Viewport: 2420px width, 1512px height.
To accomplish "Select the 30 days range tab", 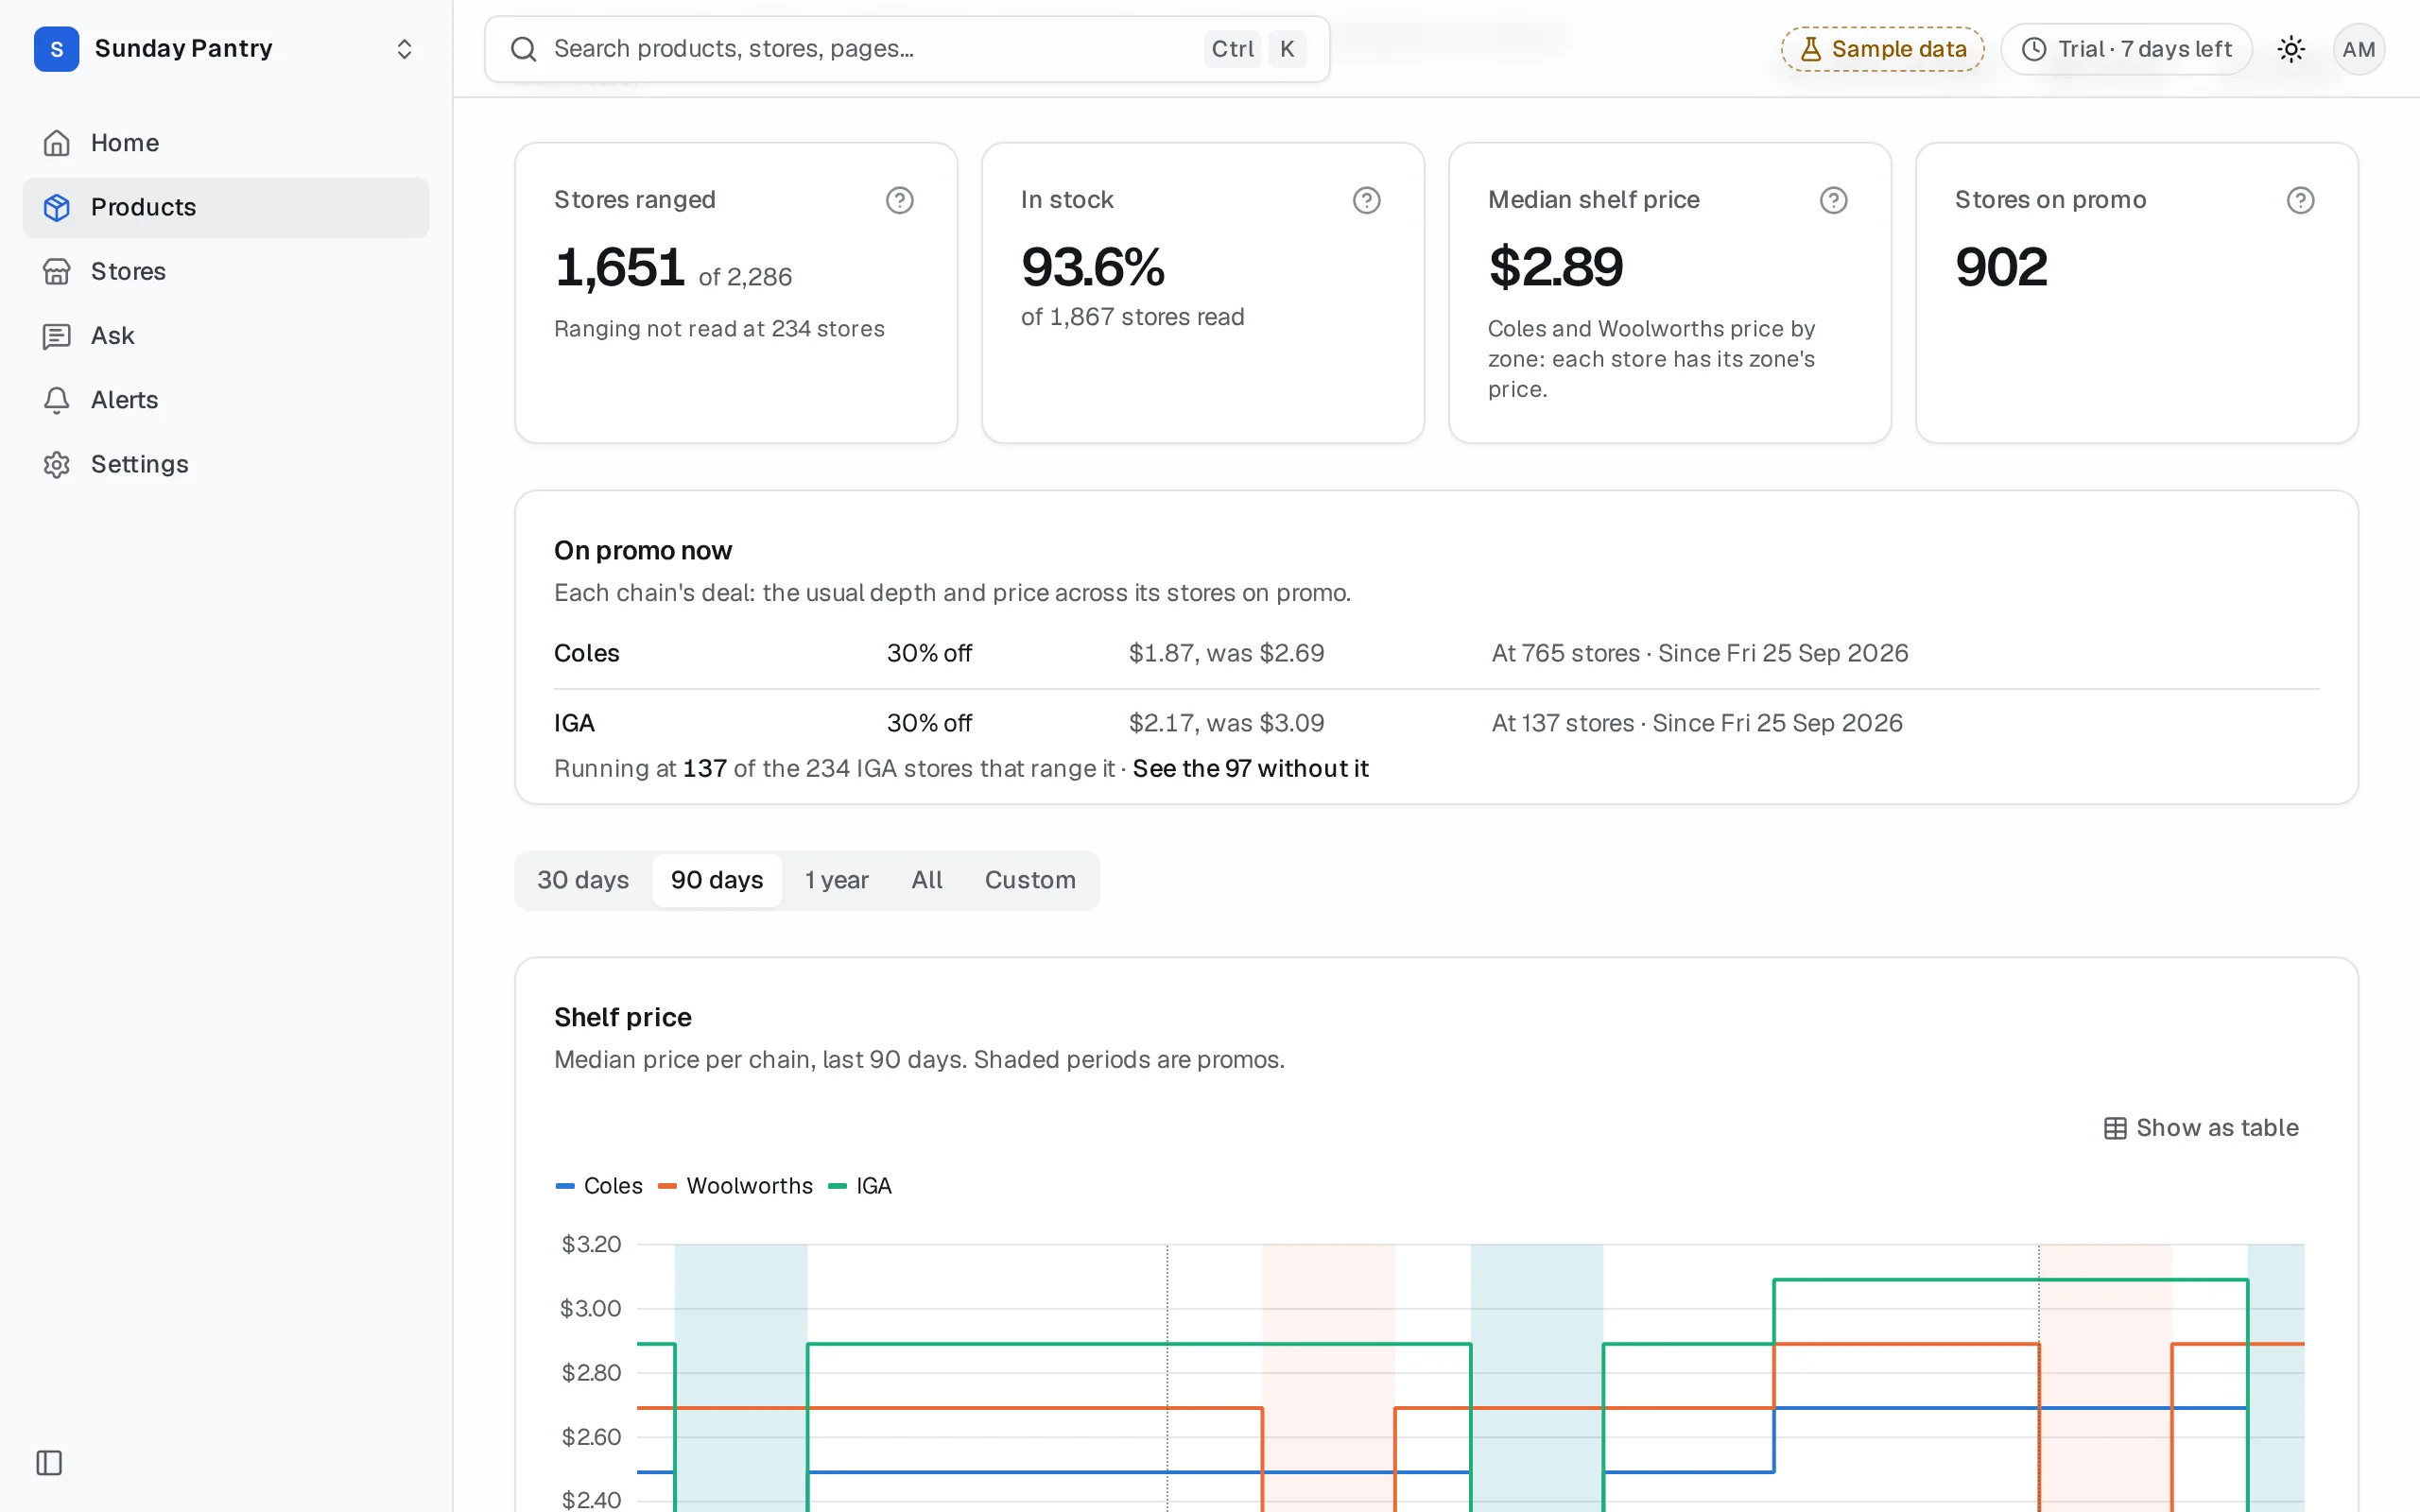I will [583, 880].
